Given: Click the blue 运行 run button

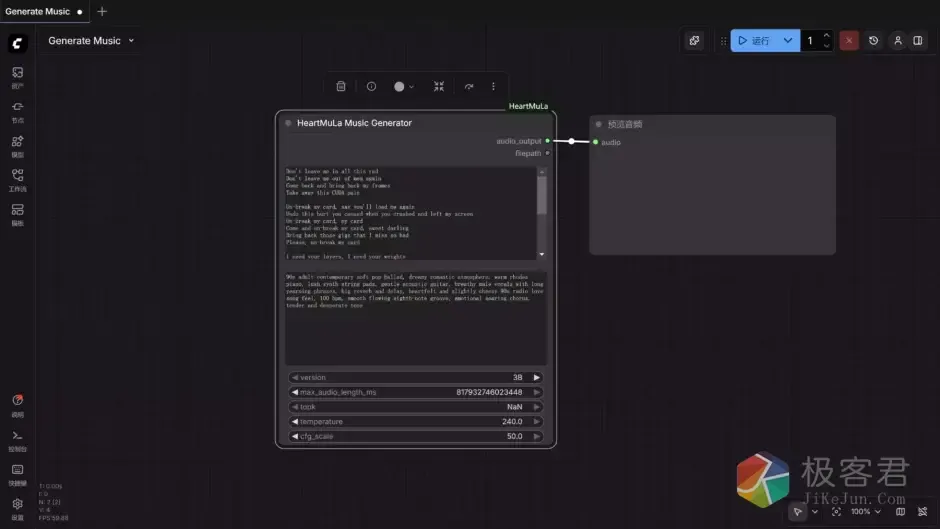Looking at the screenshot, I should coord(755,41).
